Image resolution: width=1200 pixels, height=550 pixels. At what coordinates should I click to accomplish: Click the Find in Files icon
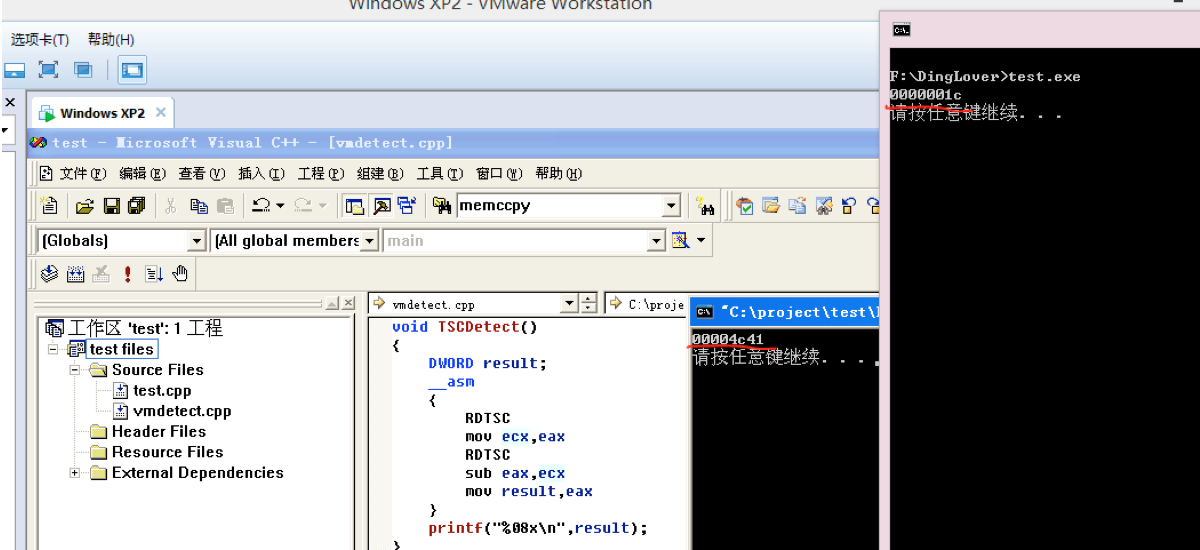click(x=442, y=206)
